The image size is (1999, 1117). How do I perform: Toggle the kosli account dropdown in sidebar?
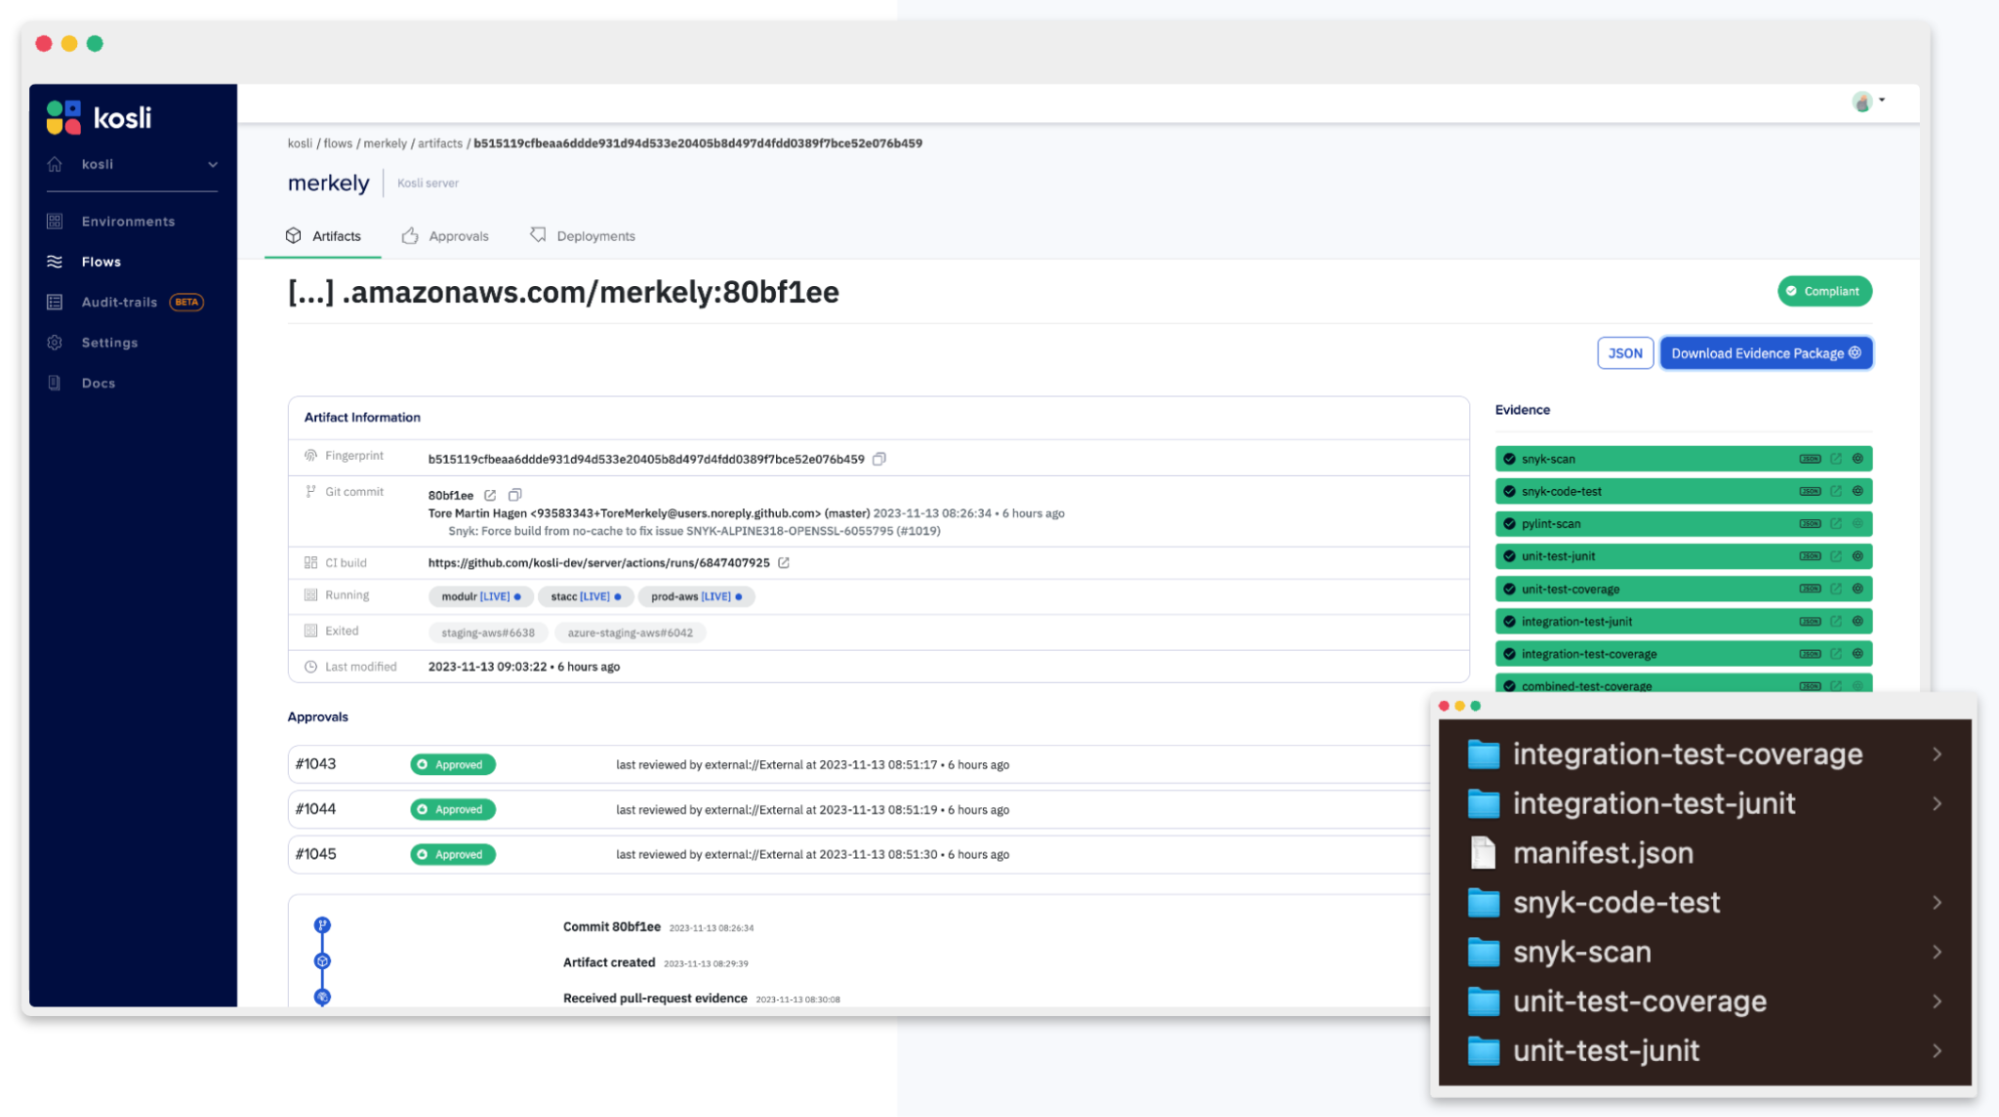[x=214, y=163]
